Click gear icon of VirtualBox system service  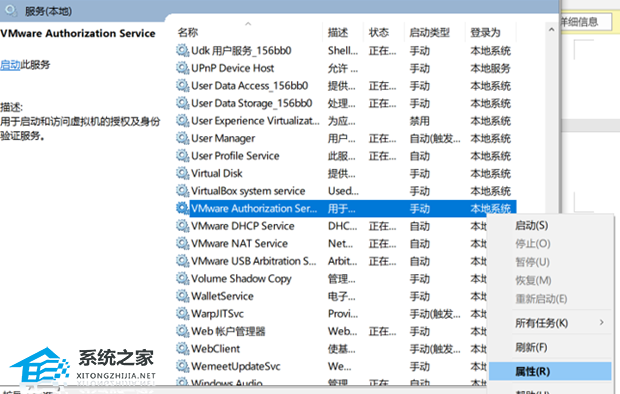pos(182,191)
